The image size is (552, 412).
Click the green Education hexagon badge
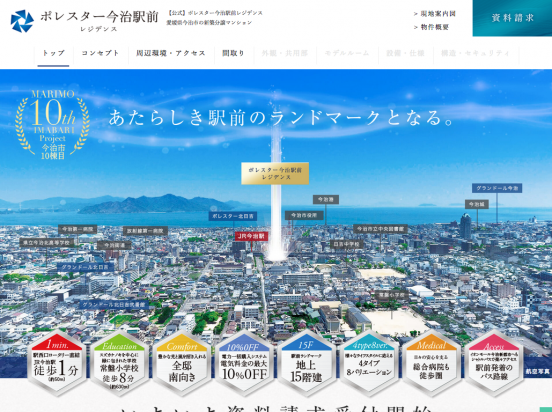pos(119,363)
